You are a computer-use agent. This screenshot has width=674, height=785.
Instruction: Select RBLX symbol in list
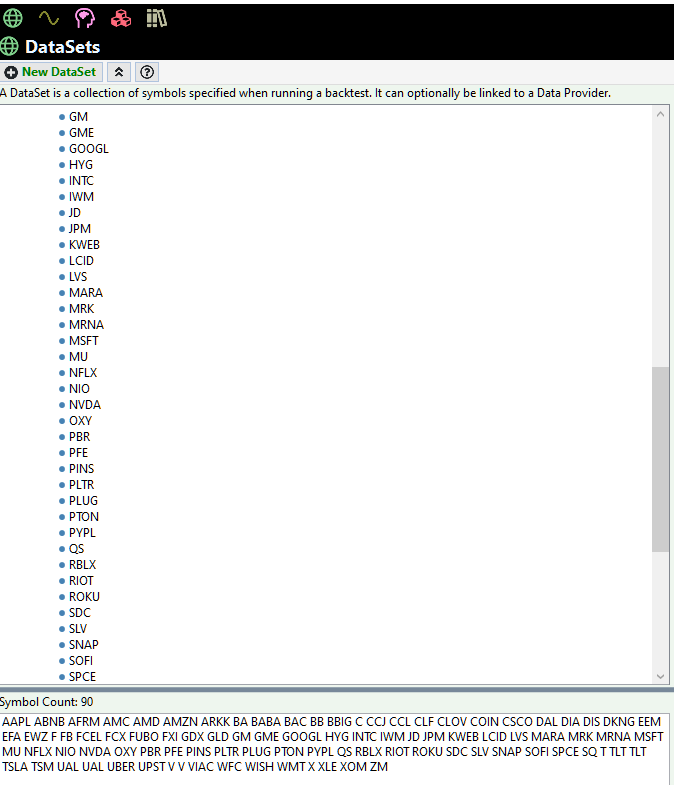[82, 565]
